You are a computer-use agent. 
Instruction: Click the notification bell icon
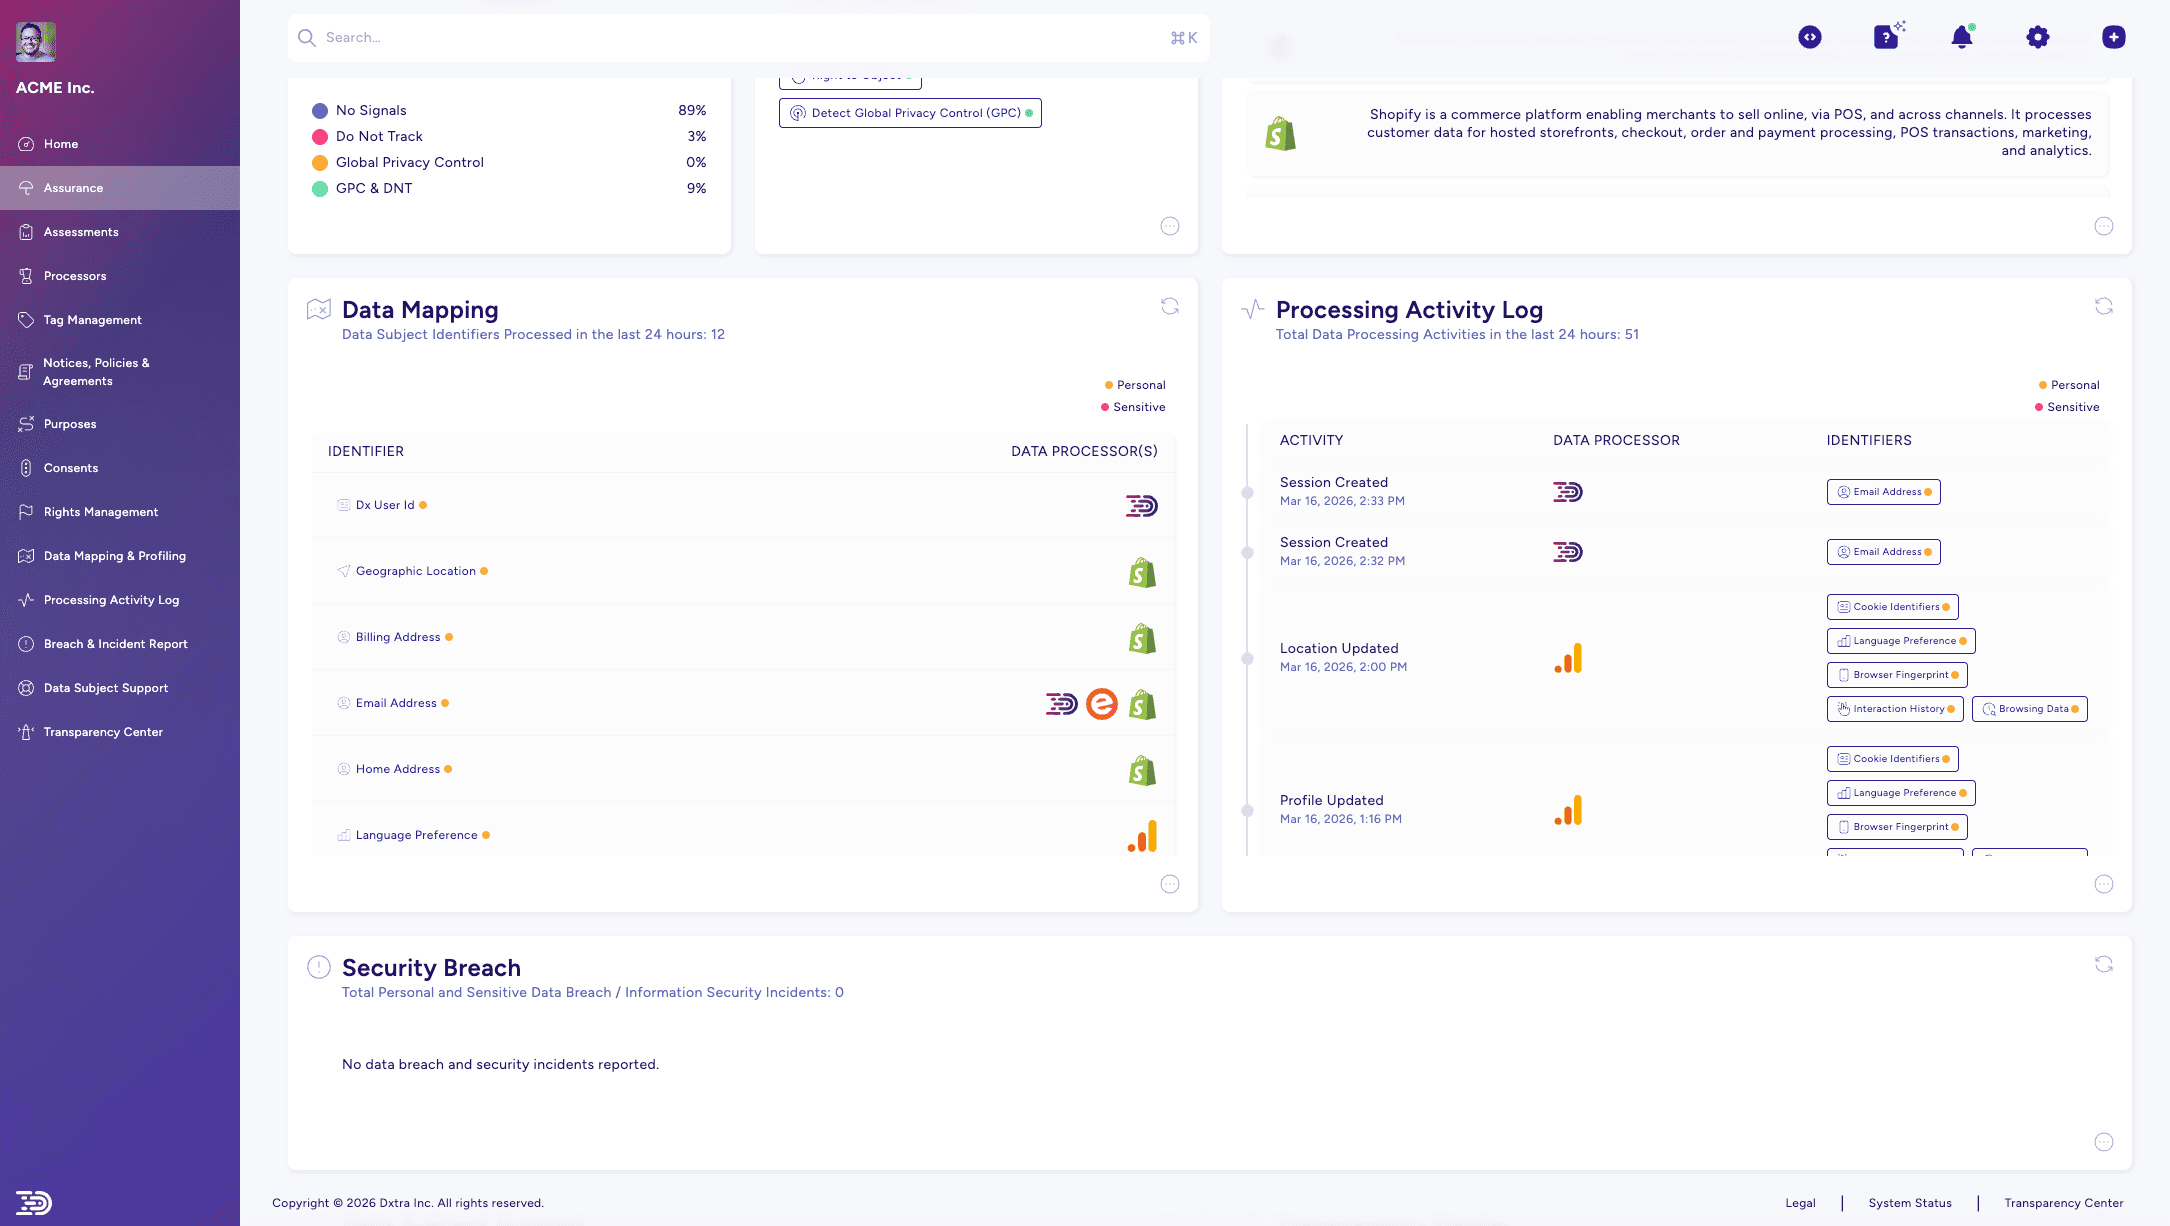1961,38
